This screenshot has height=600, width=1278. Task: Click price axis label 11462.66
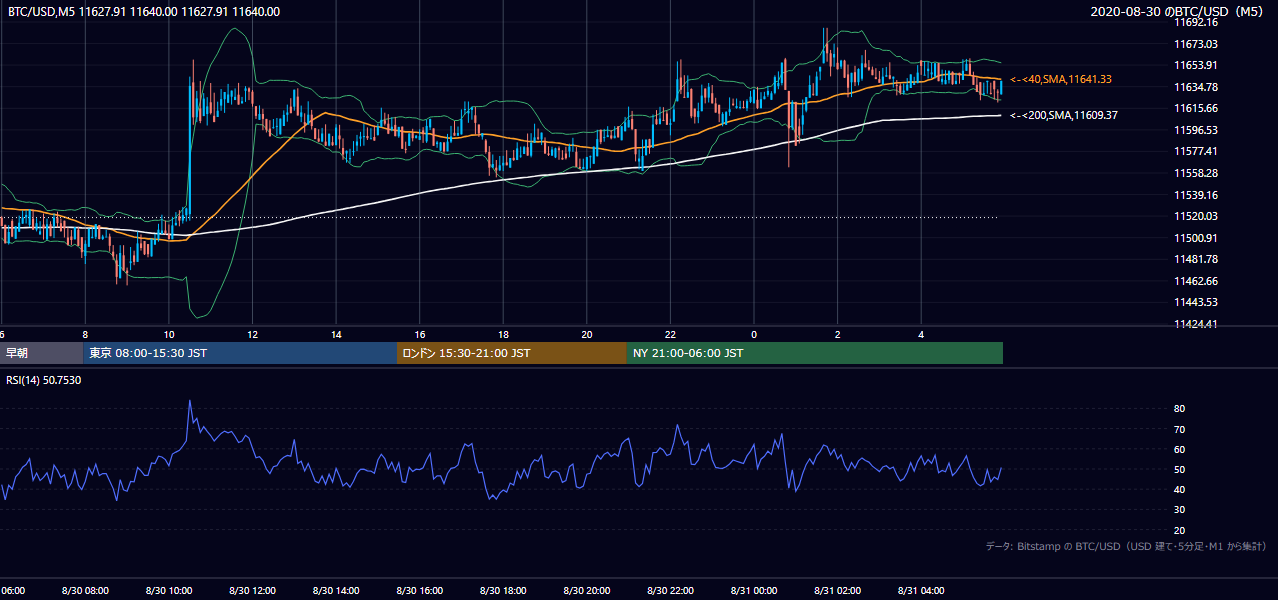[1196, 281]
